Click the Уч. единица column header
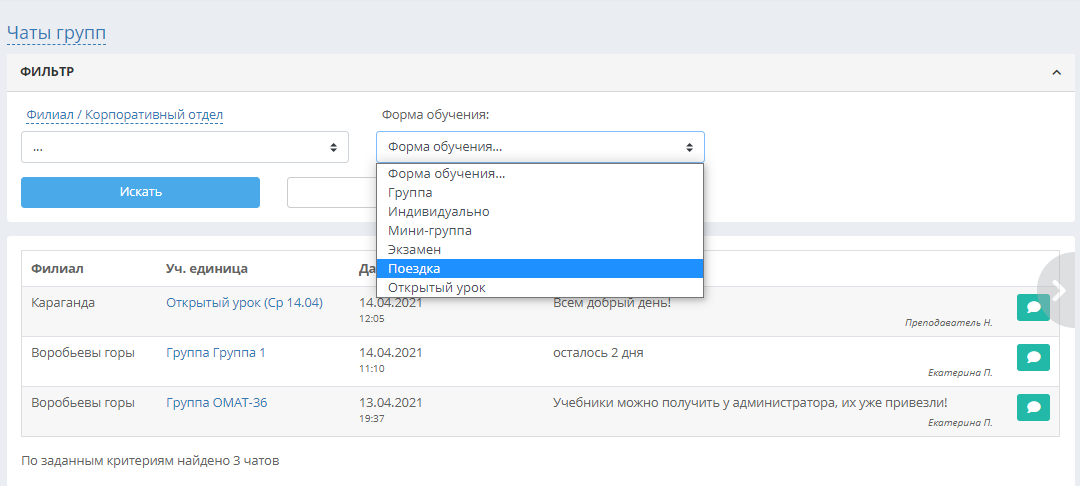 [x=207, y=269]
